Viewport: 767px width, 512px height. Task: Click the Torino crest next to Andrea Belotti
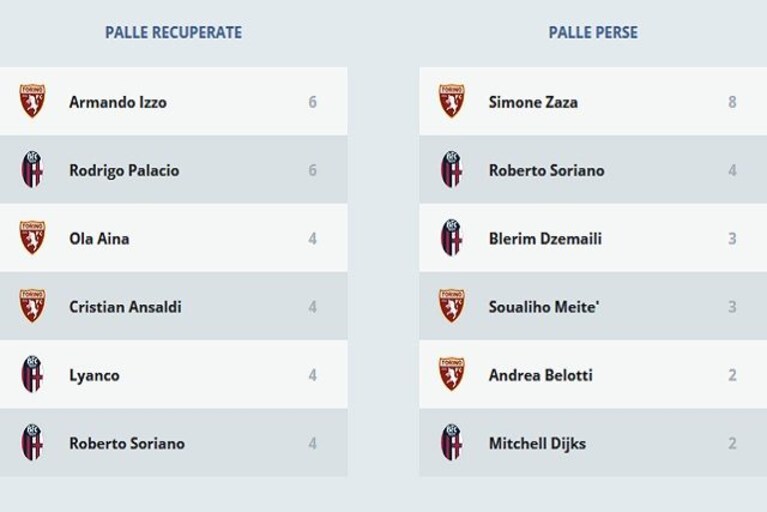(451, 375)
